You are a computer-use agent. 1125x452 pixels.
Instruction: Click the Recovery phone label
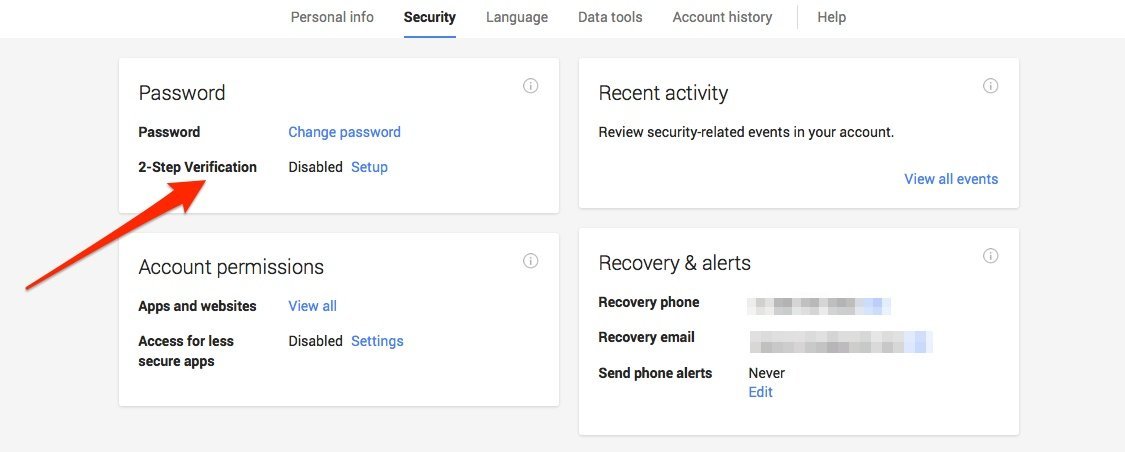point(649,302)
